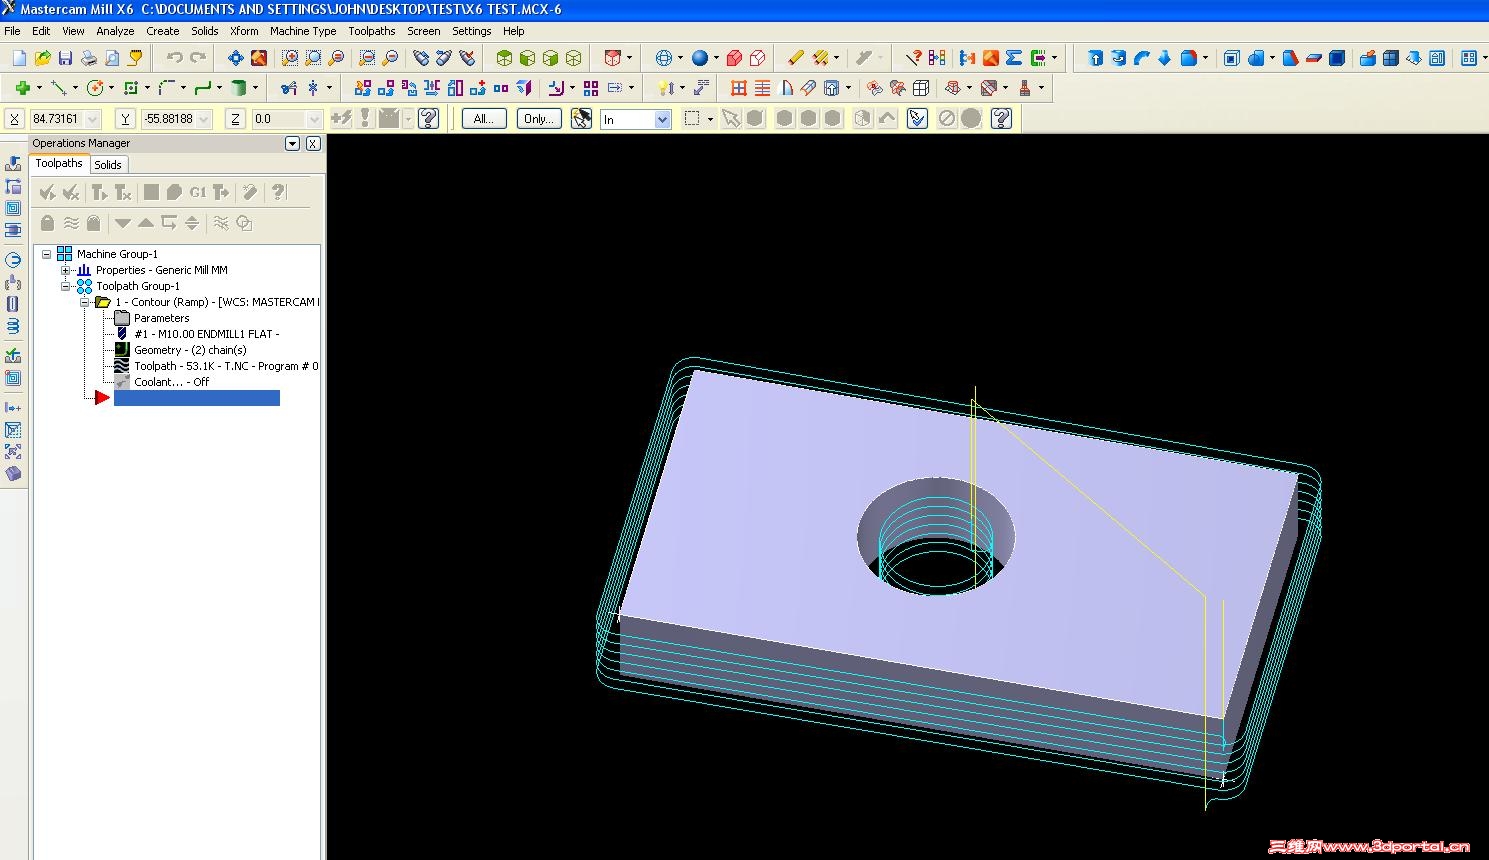Open the window selection shape dropdown arrow
The height and width of the screenshot is (860, 1489).
710,119
